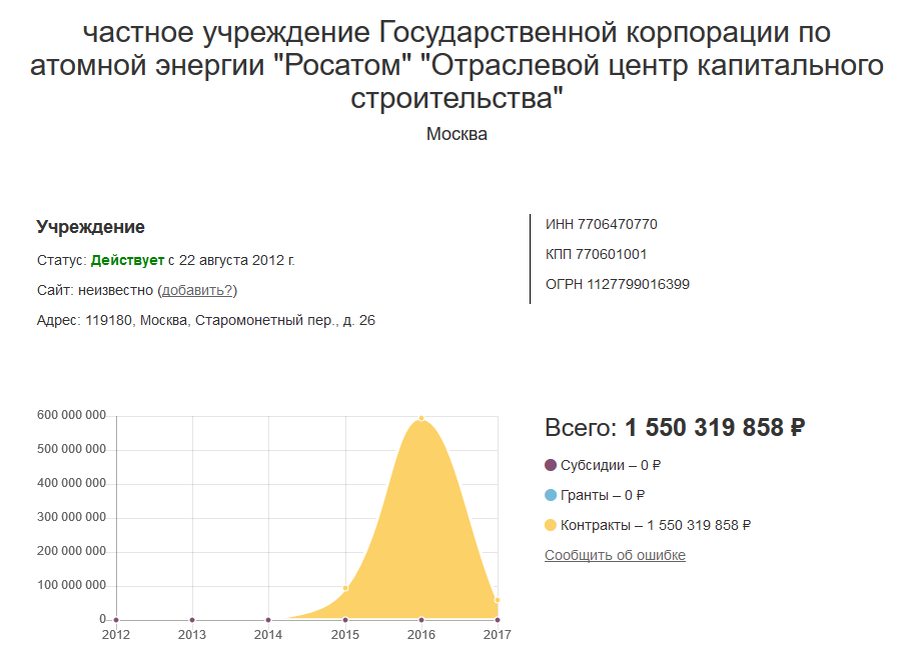Click the 'Субсидии – 0 ₽' legend label

pyautogui.click(x=611, y=465)
